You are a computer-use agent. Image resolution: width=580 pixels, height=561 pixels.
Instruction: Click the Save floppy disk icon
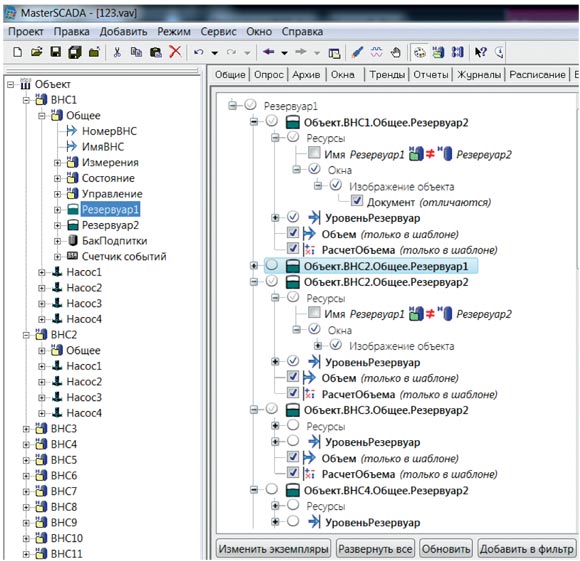(55, 52)
